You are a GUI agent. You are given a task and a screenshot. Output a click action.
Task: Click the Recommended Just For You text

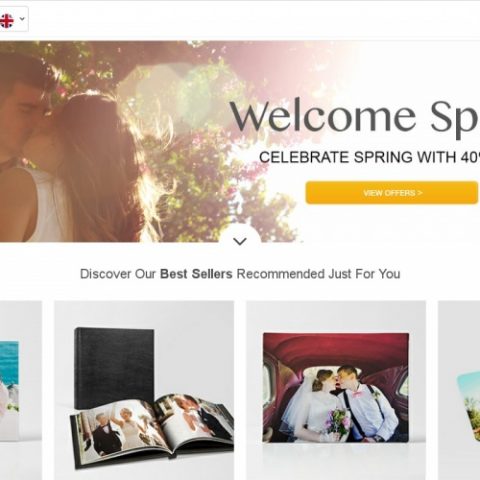click(x=318, y=274)
